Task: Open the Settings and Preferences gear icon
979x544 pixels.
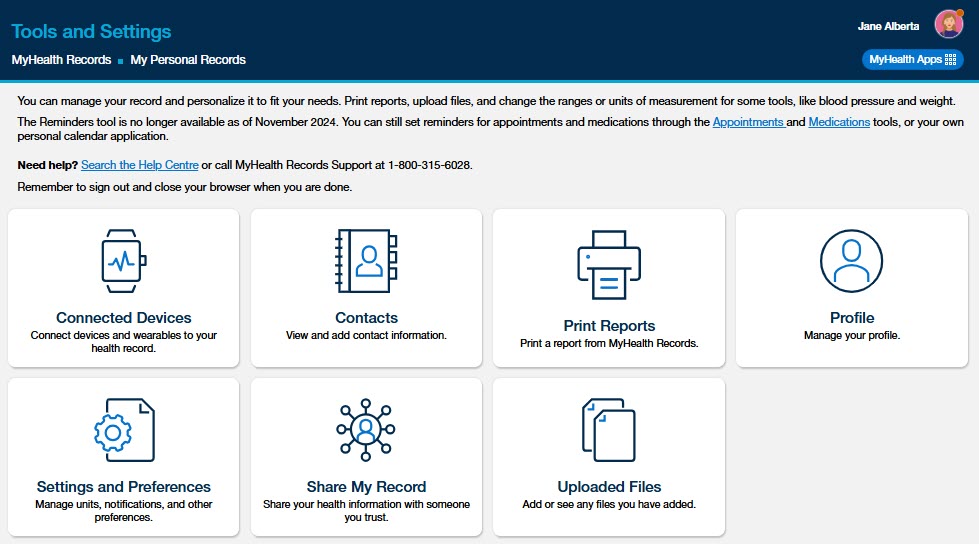Action: pos(123,430)
